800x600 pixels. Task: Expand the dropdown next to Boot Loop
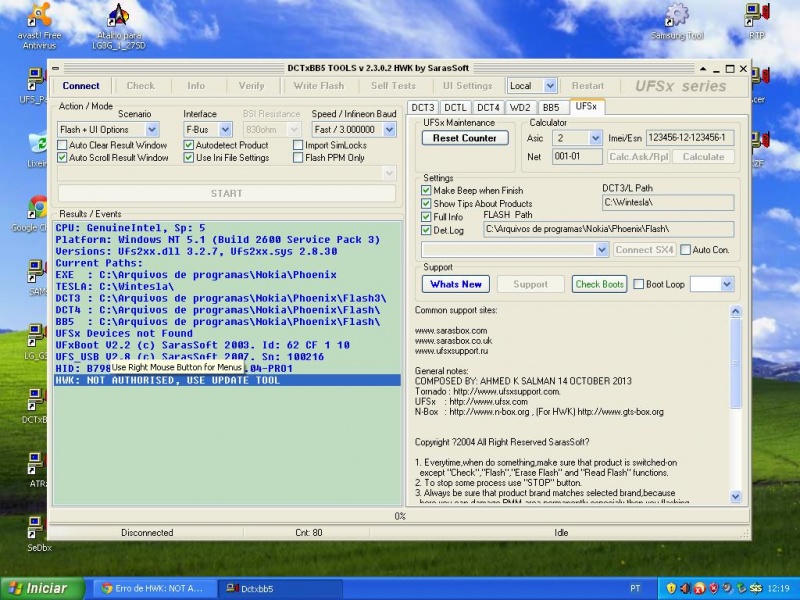pos(727,284)
